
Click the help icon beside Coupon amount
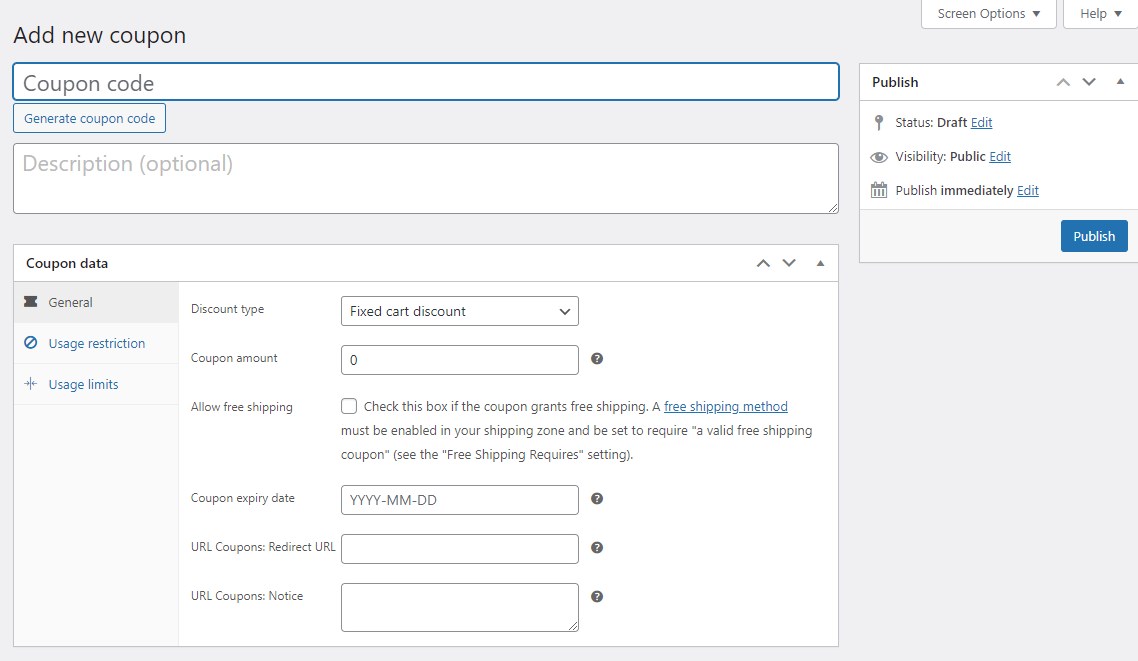pos(597,359)
